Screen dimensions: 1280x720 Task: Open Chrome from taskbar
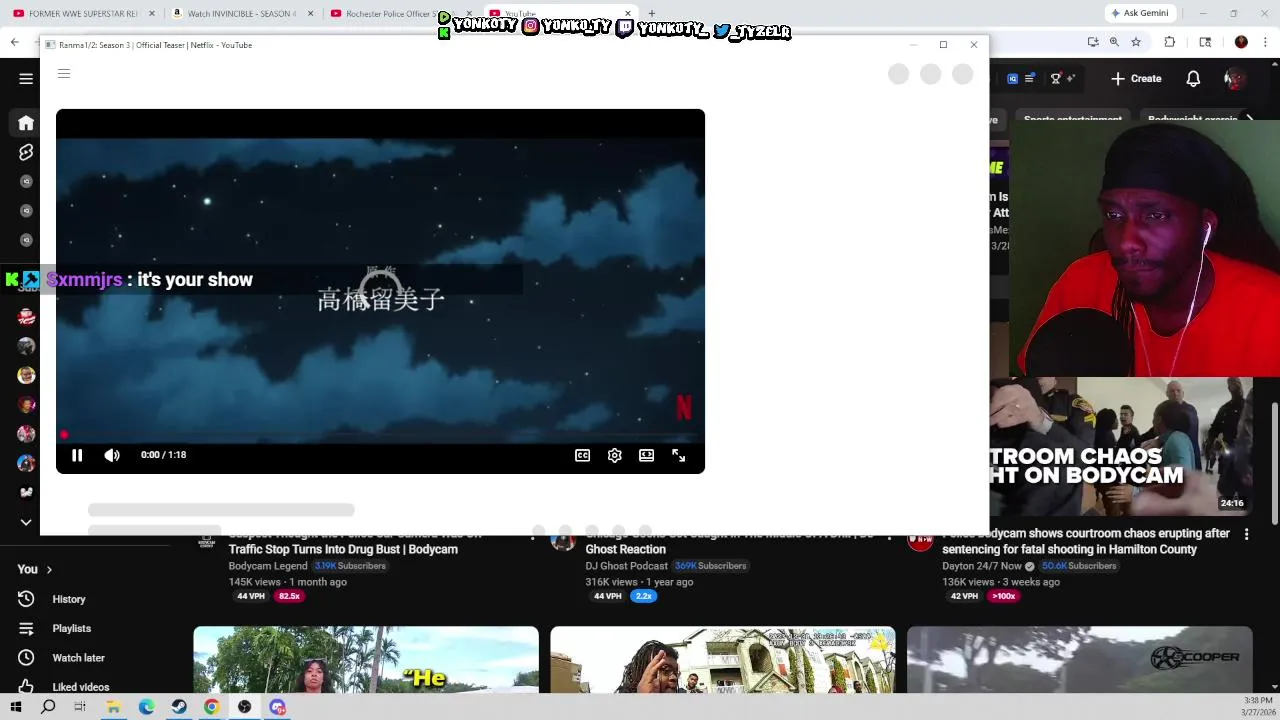coord(212,707)
